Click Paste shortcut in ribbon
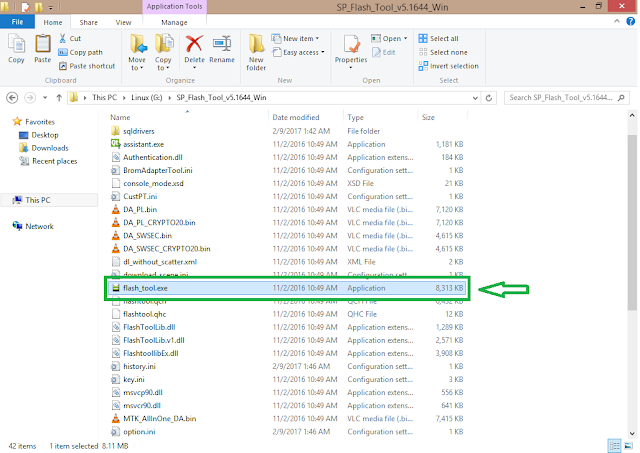Viewport: 640px width, 453px height. click(87, 66)
